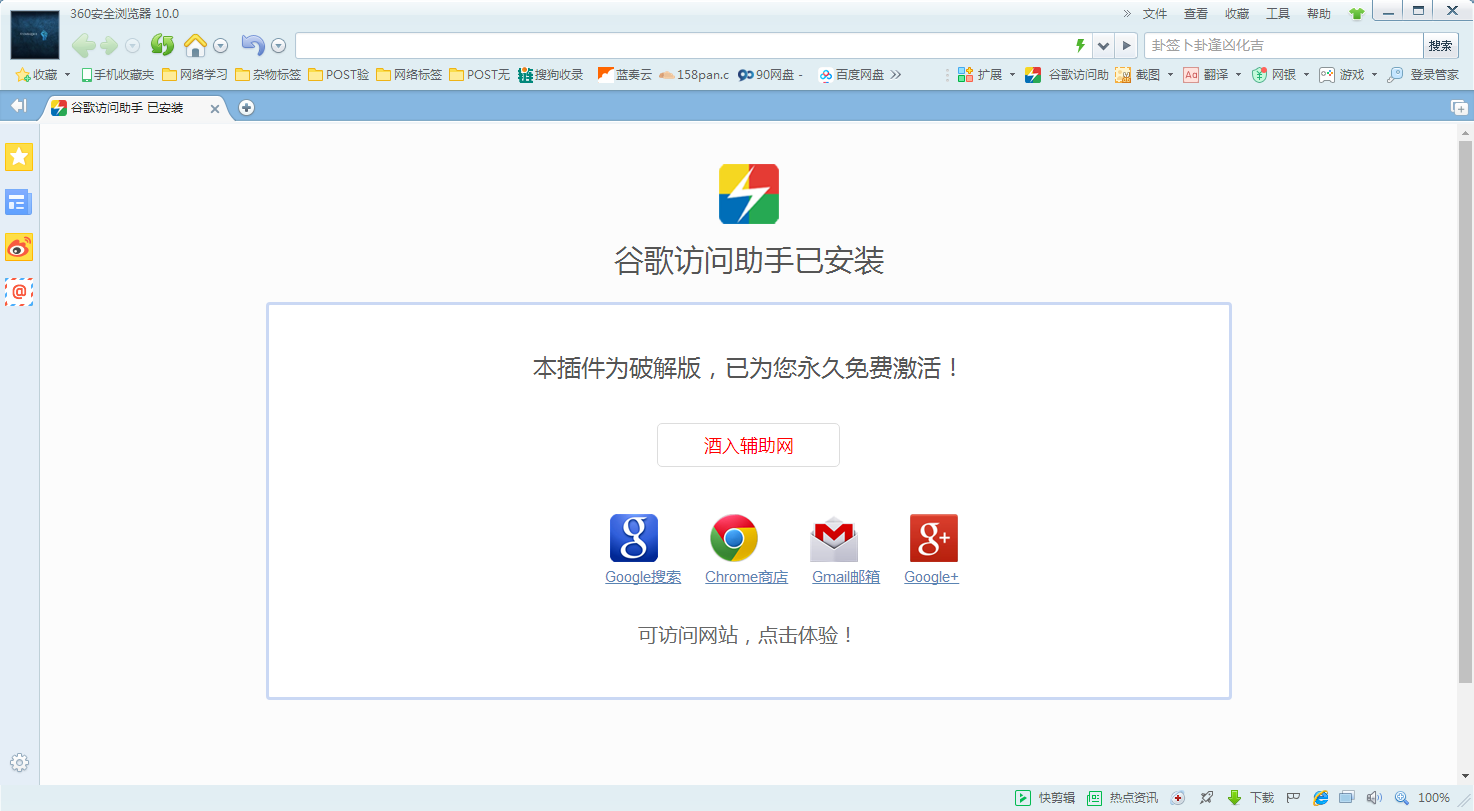
Task: Click the Chrome商店 icon
Action: tap(734, 538)
